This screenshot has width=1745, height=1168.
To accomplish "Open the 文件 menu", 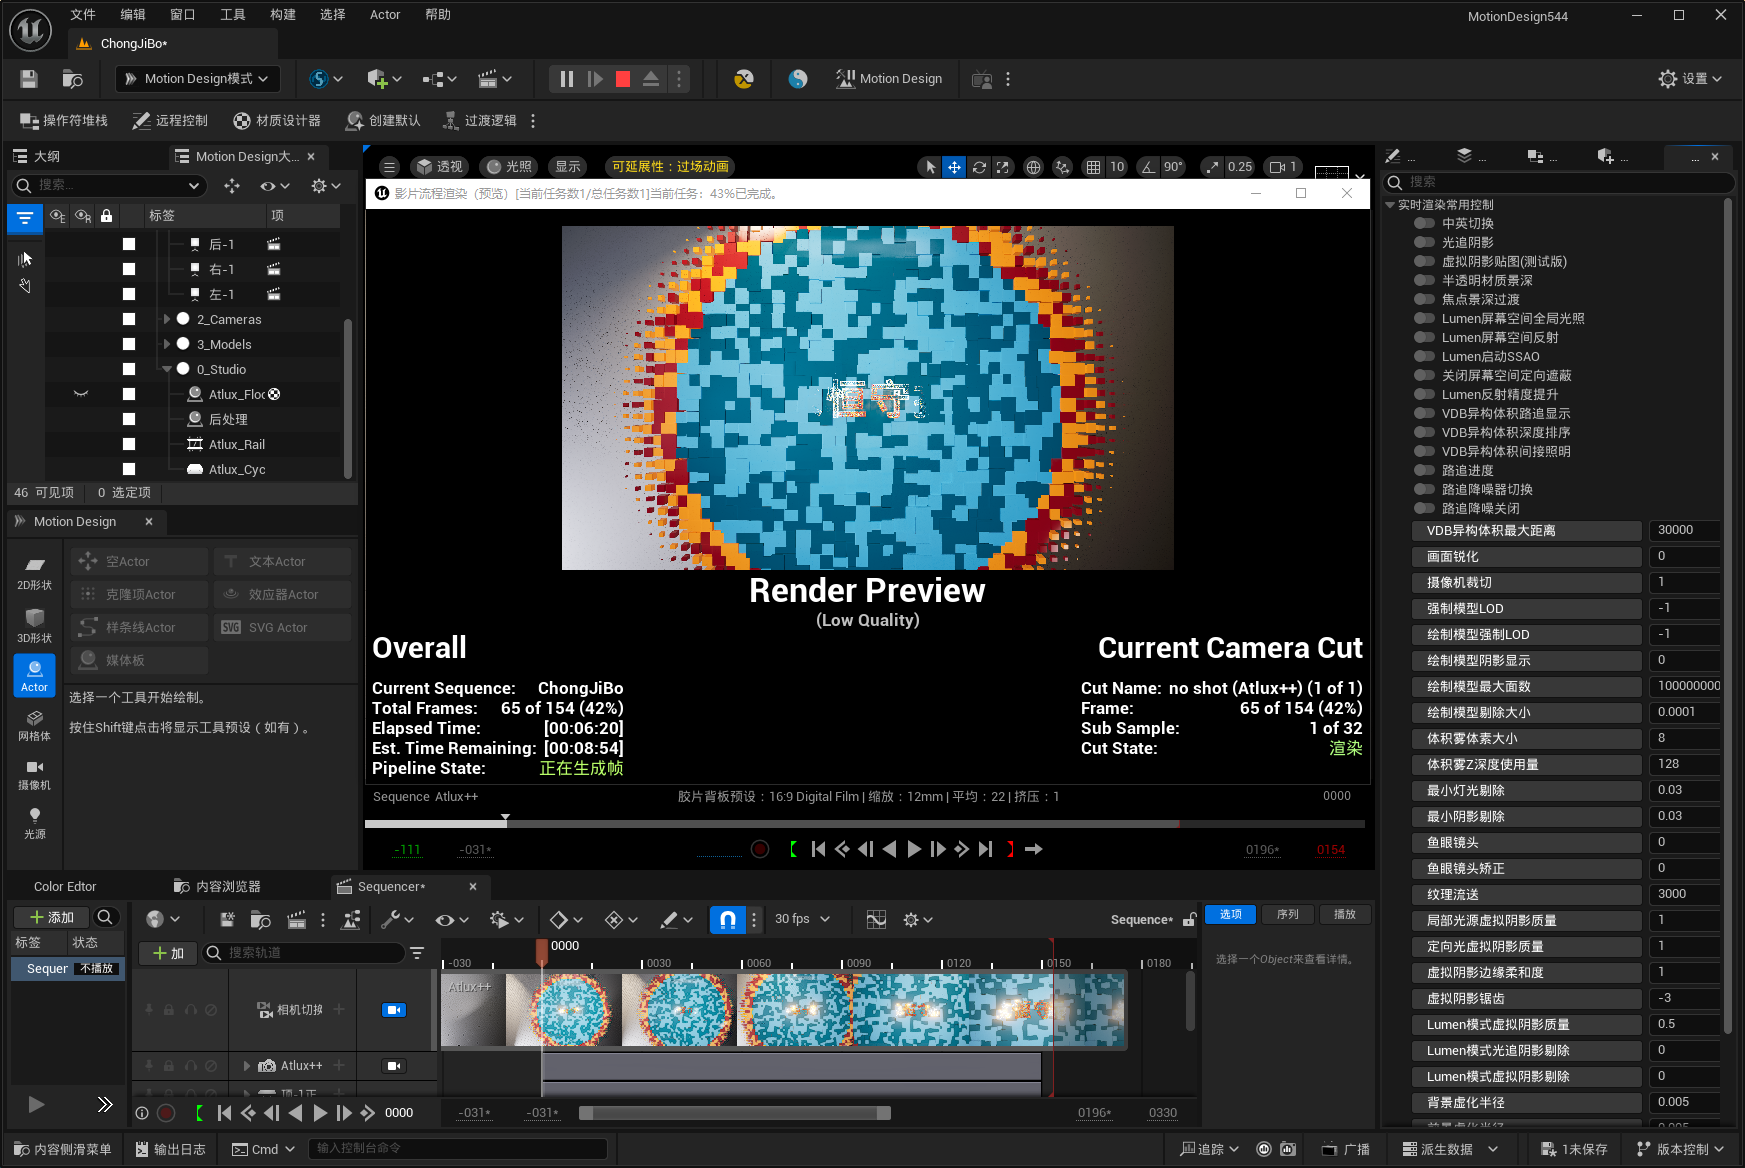I will (x=83, y=15).
